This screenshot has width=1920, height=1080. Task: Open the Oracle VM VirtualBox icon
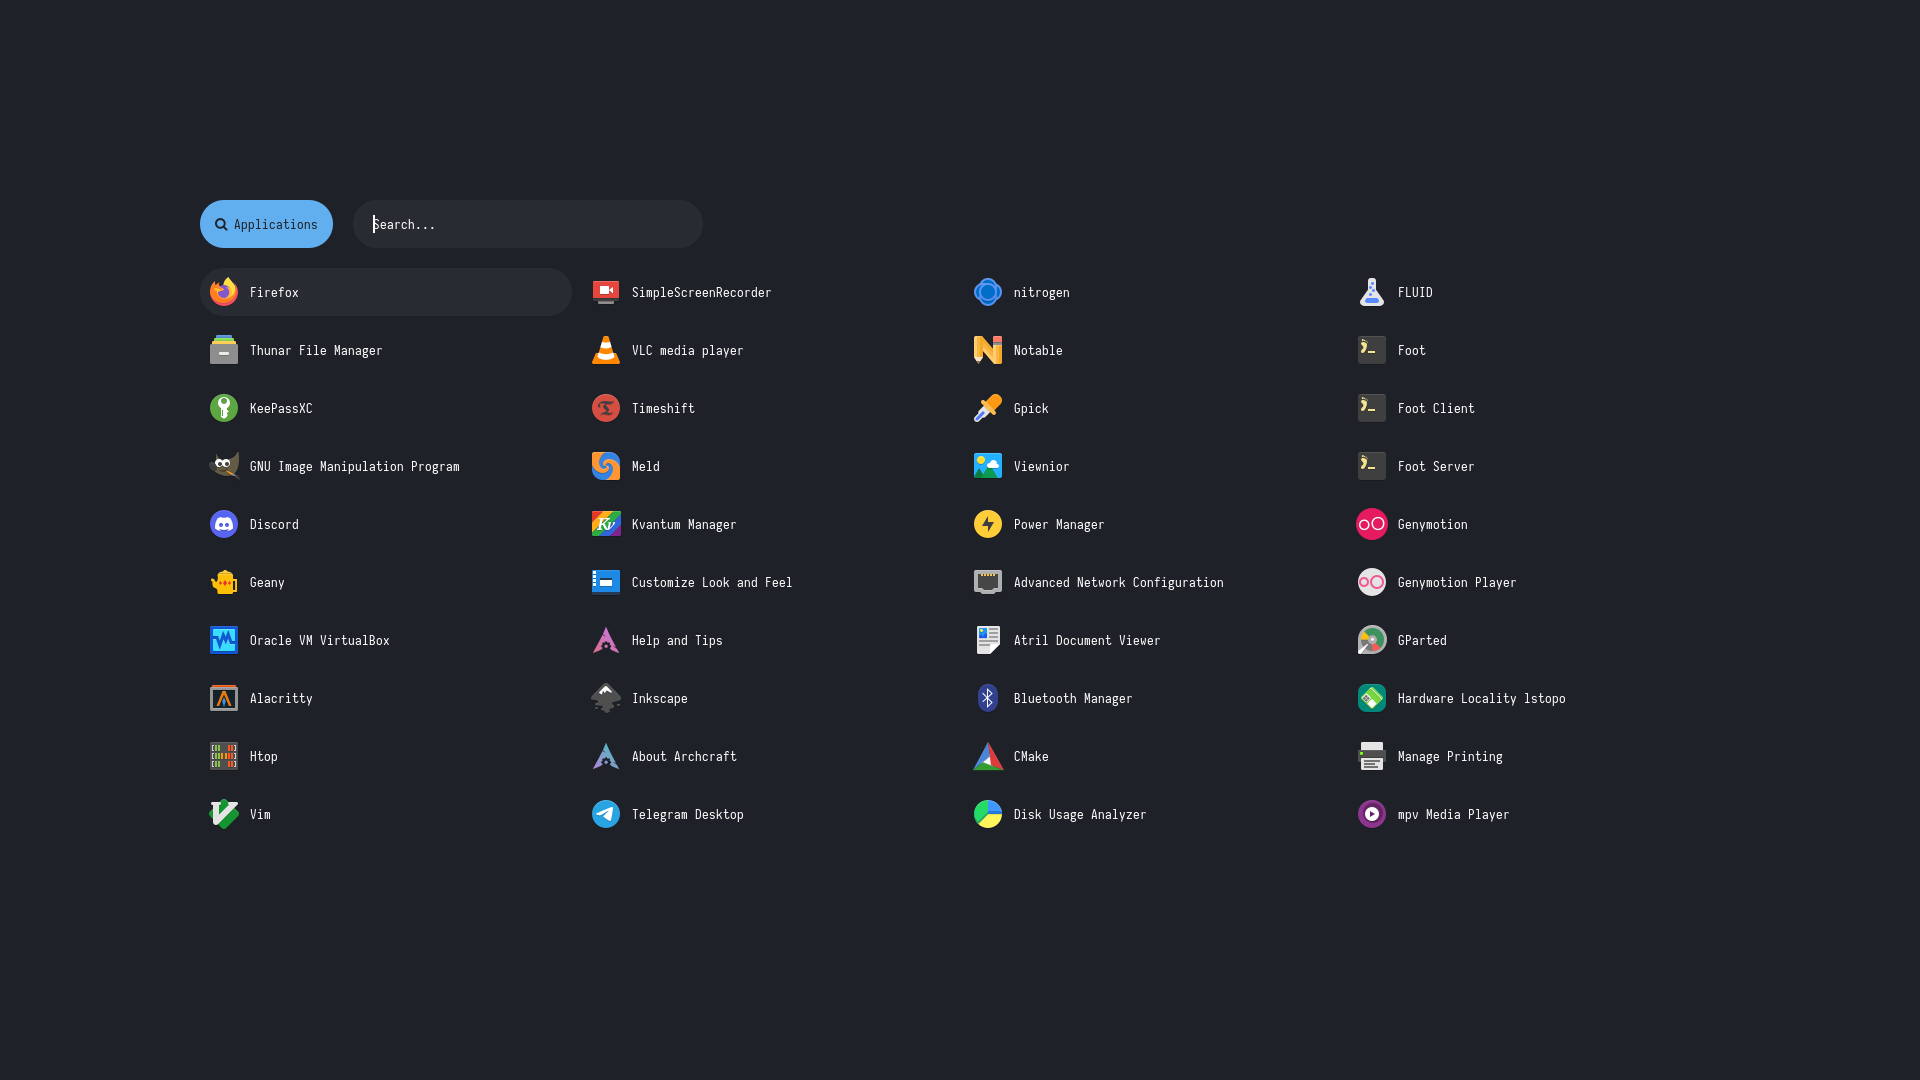224,640
